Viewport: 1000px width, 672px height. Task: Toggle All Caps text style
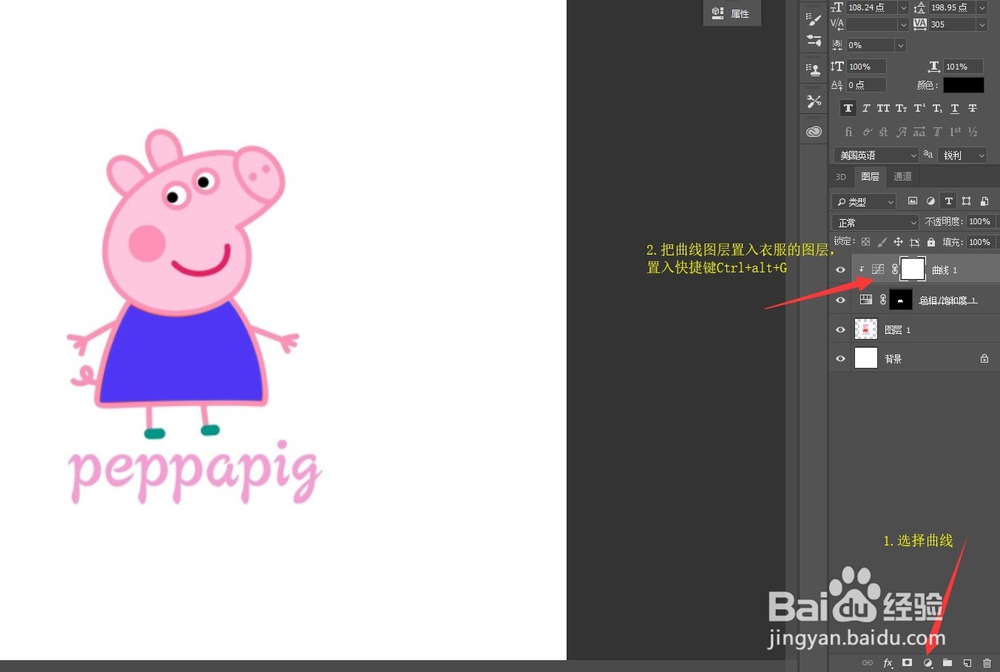pyautogui.click(x=883, y=108)
